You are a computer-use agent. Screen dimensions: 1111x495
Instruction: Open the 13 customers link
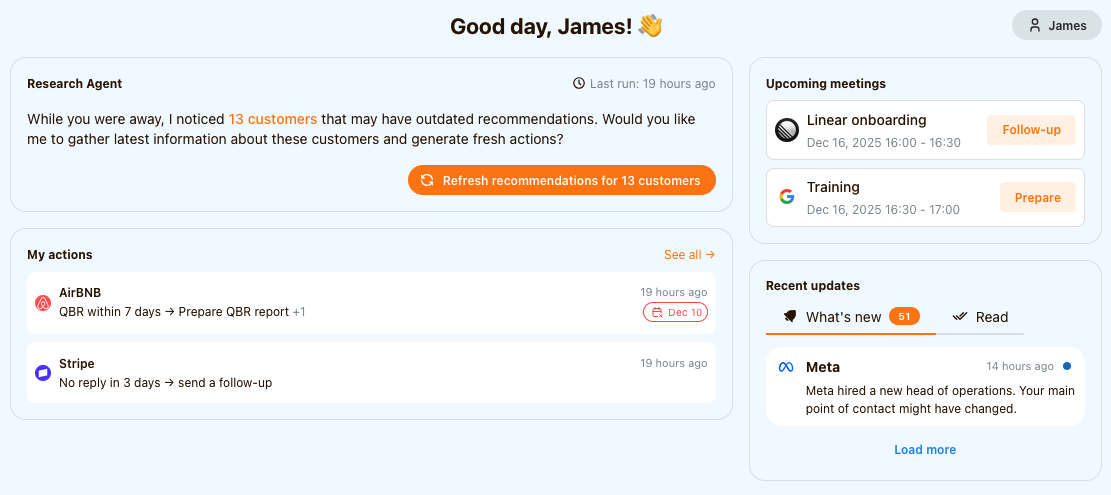pyautogui.click(x=273, y=119)
